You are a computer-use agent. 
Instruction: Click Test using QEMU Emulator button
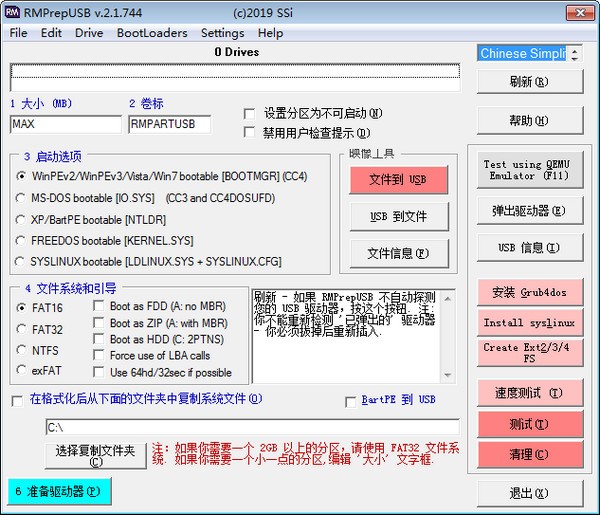[529, 170]
